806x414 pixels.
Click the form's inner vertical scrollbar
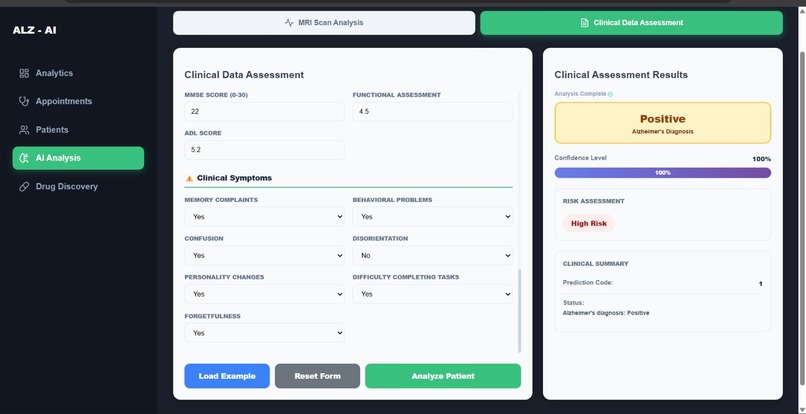(519, 311)
